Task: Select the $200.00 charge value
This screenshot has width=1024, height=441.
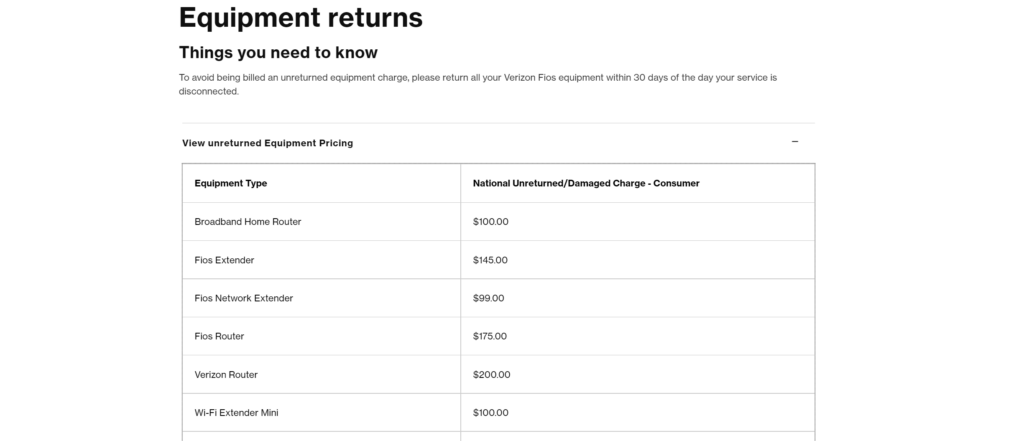Action: coord(491,375)
